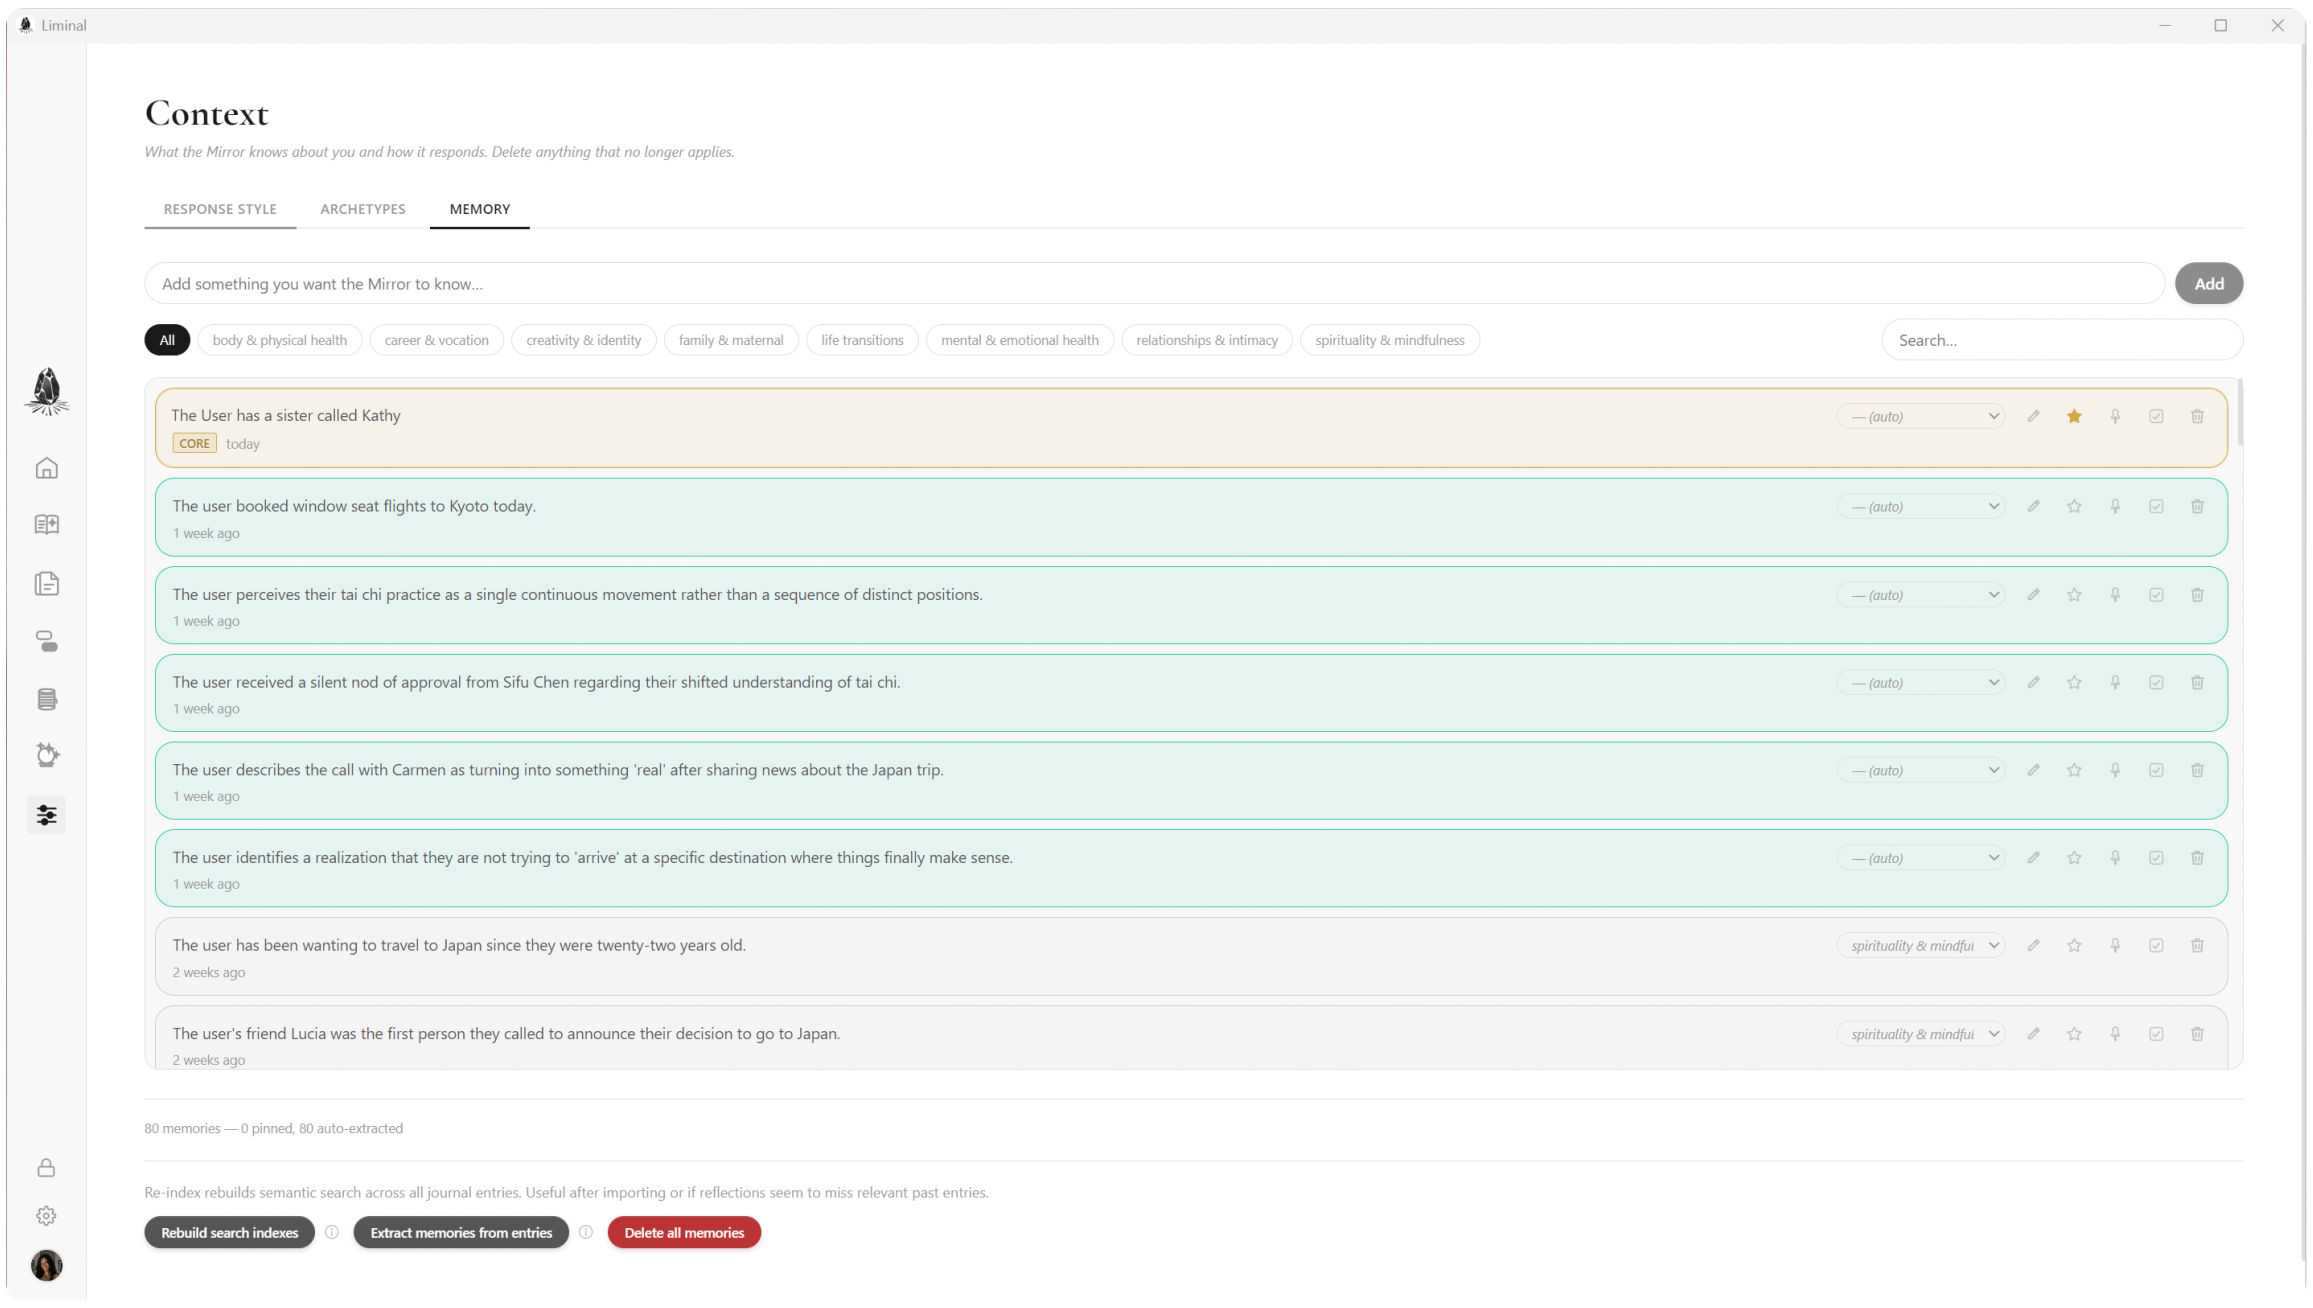Image resolution: width=2313 pixels, height=1308 pixels.
Task: Tick the checkbox on 'tai chi practice' memory
Action: 2156,595
